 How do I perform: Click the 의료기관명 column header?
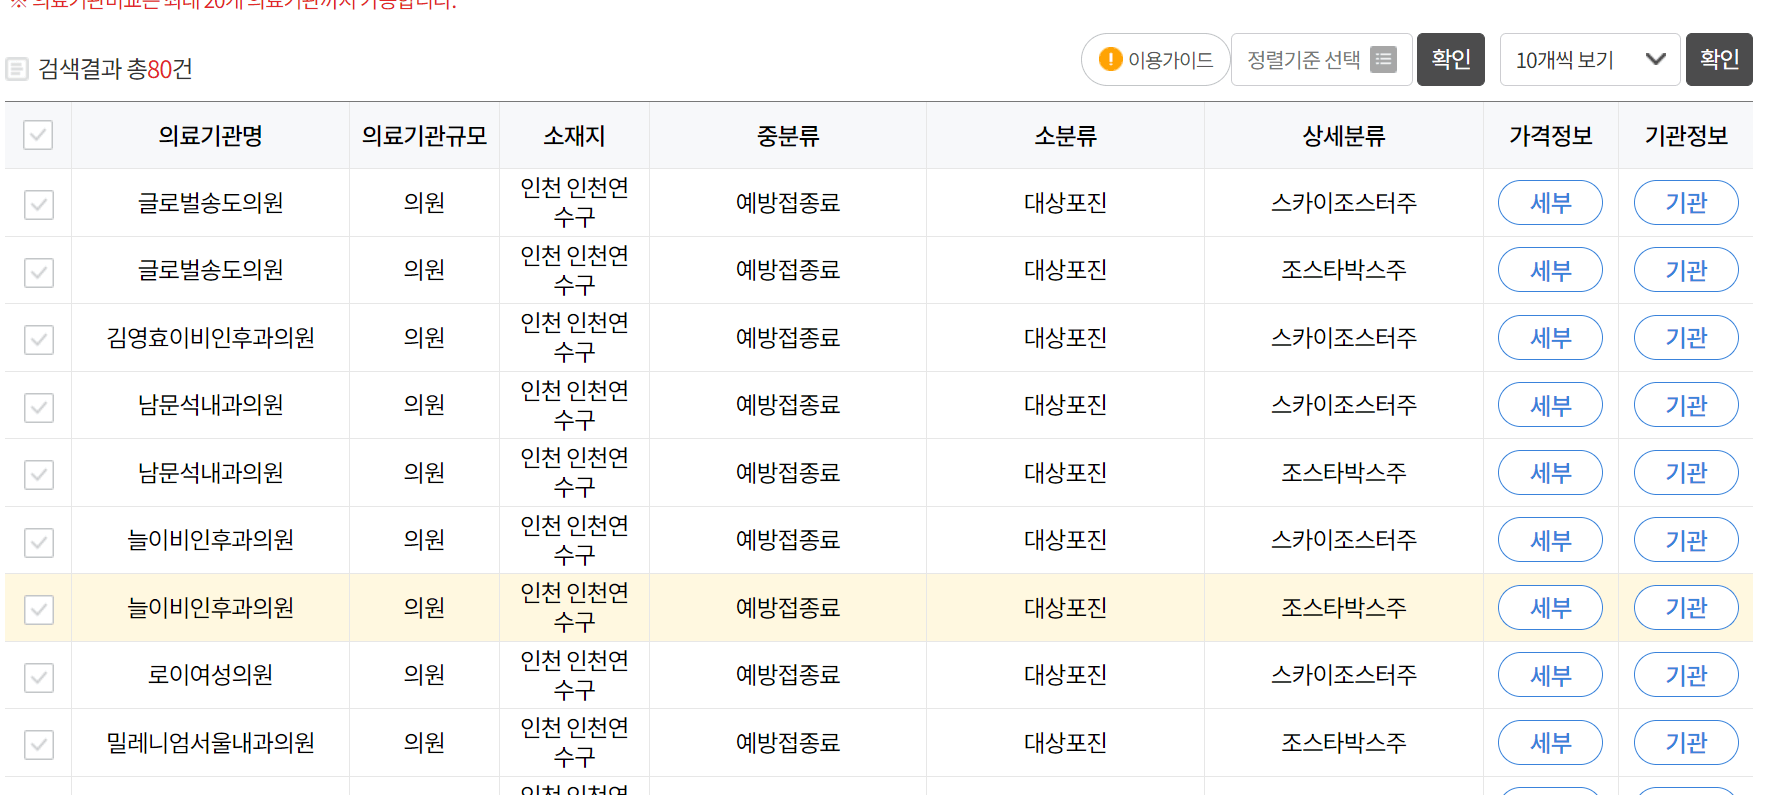coord(210,136)
